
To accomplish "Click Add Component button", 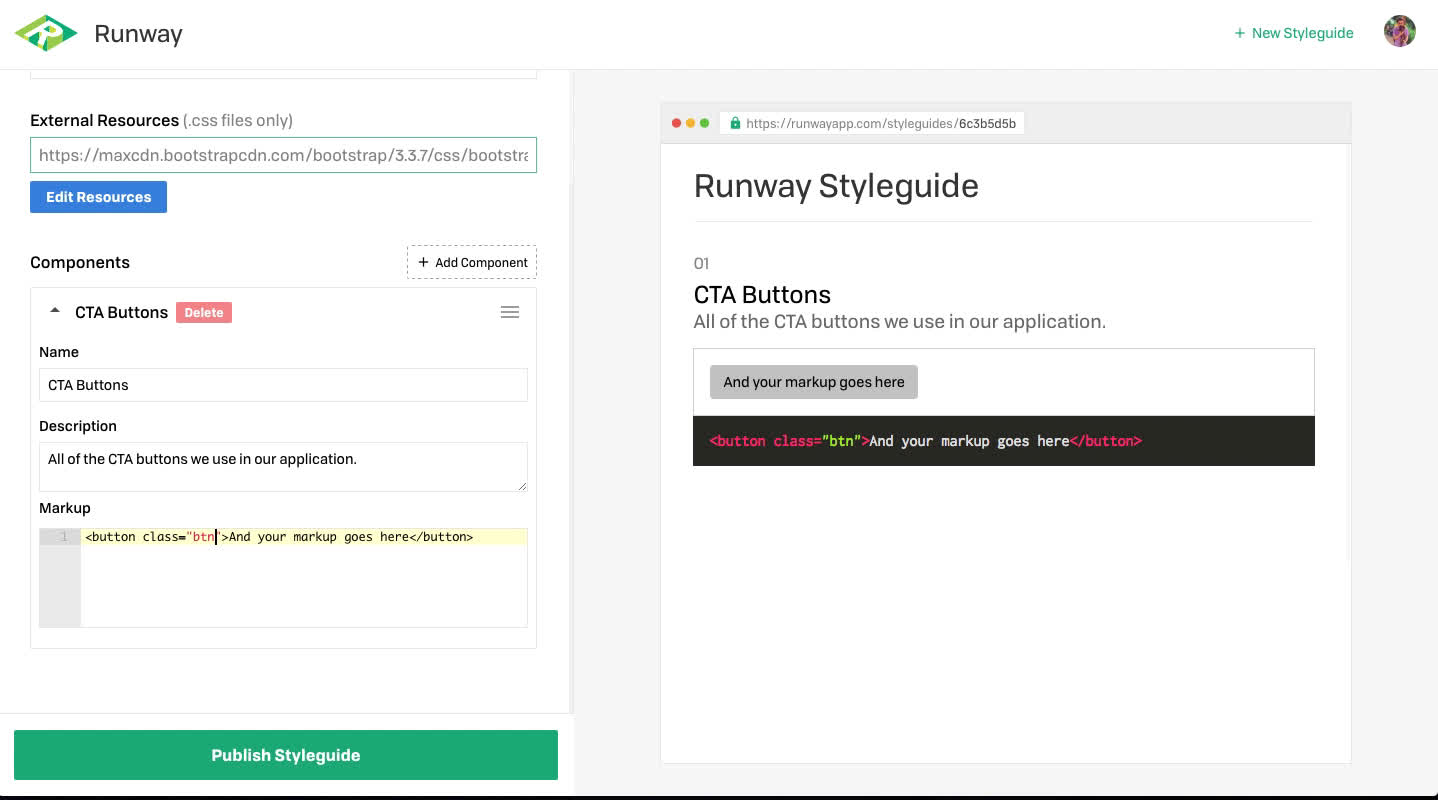I will (x=472, y=262).
